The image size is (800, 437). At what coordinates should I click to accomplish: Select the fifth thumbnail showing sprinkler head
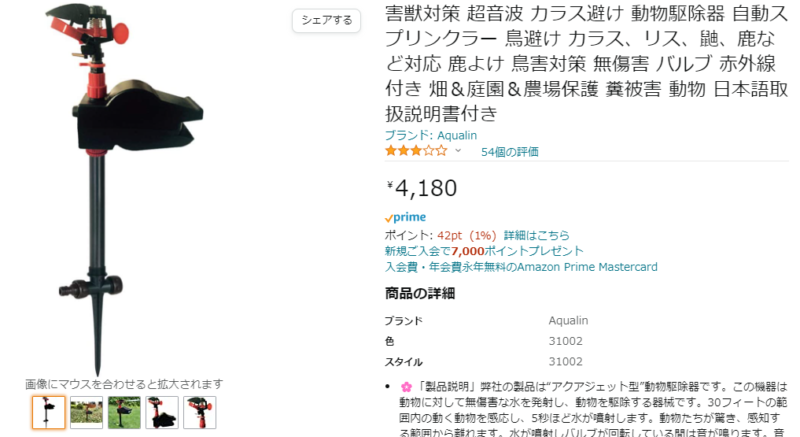[199, 412]
